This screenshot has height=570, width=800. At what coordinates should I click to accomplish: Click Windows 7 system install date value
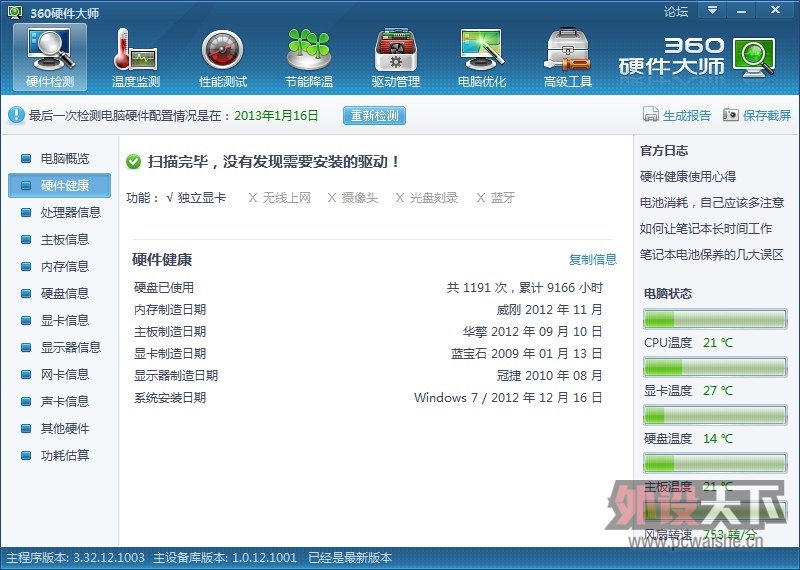(x=508, y=398)
